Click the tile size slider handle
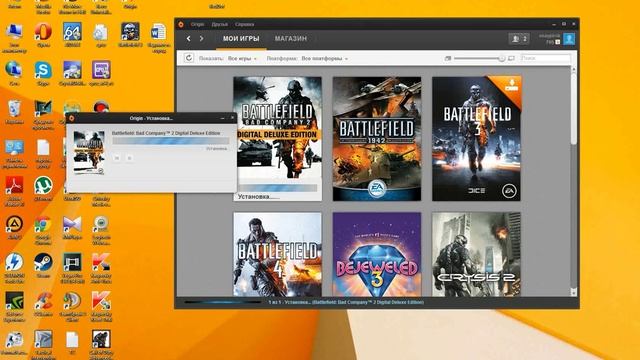 502,58
